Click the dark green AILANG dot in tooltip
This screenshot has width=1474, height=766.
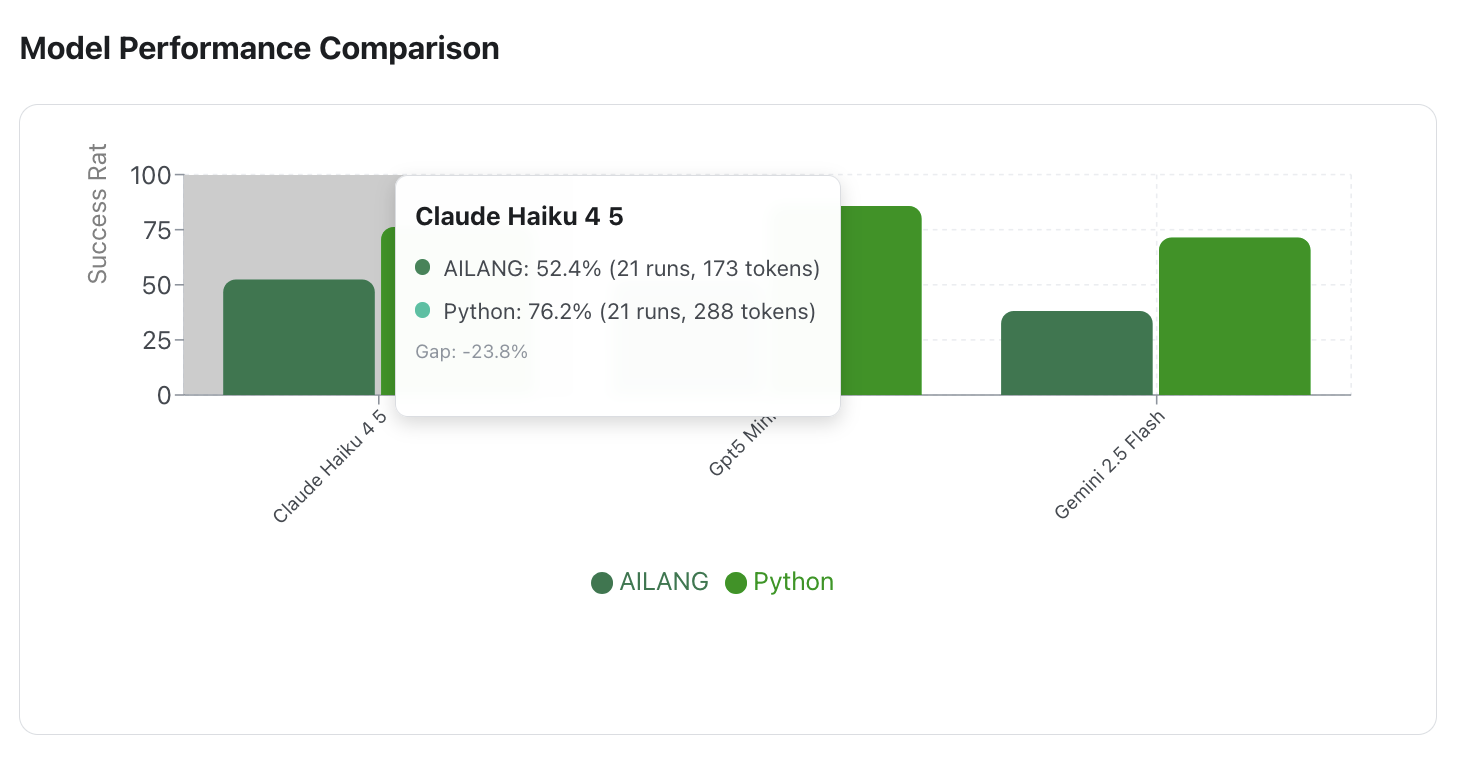423,268
